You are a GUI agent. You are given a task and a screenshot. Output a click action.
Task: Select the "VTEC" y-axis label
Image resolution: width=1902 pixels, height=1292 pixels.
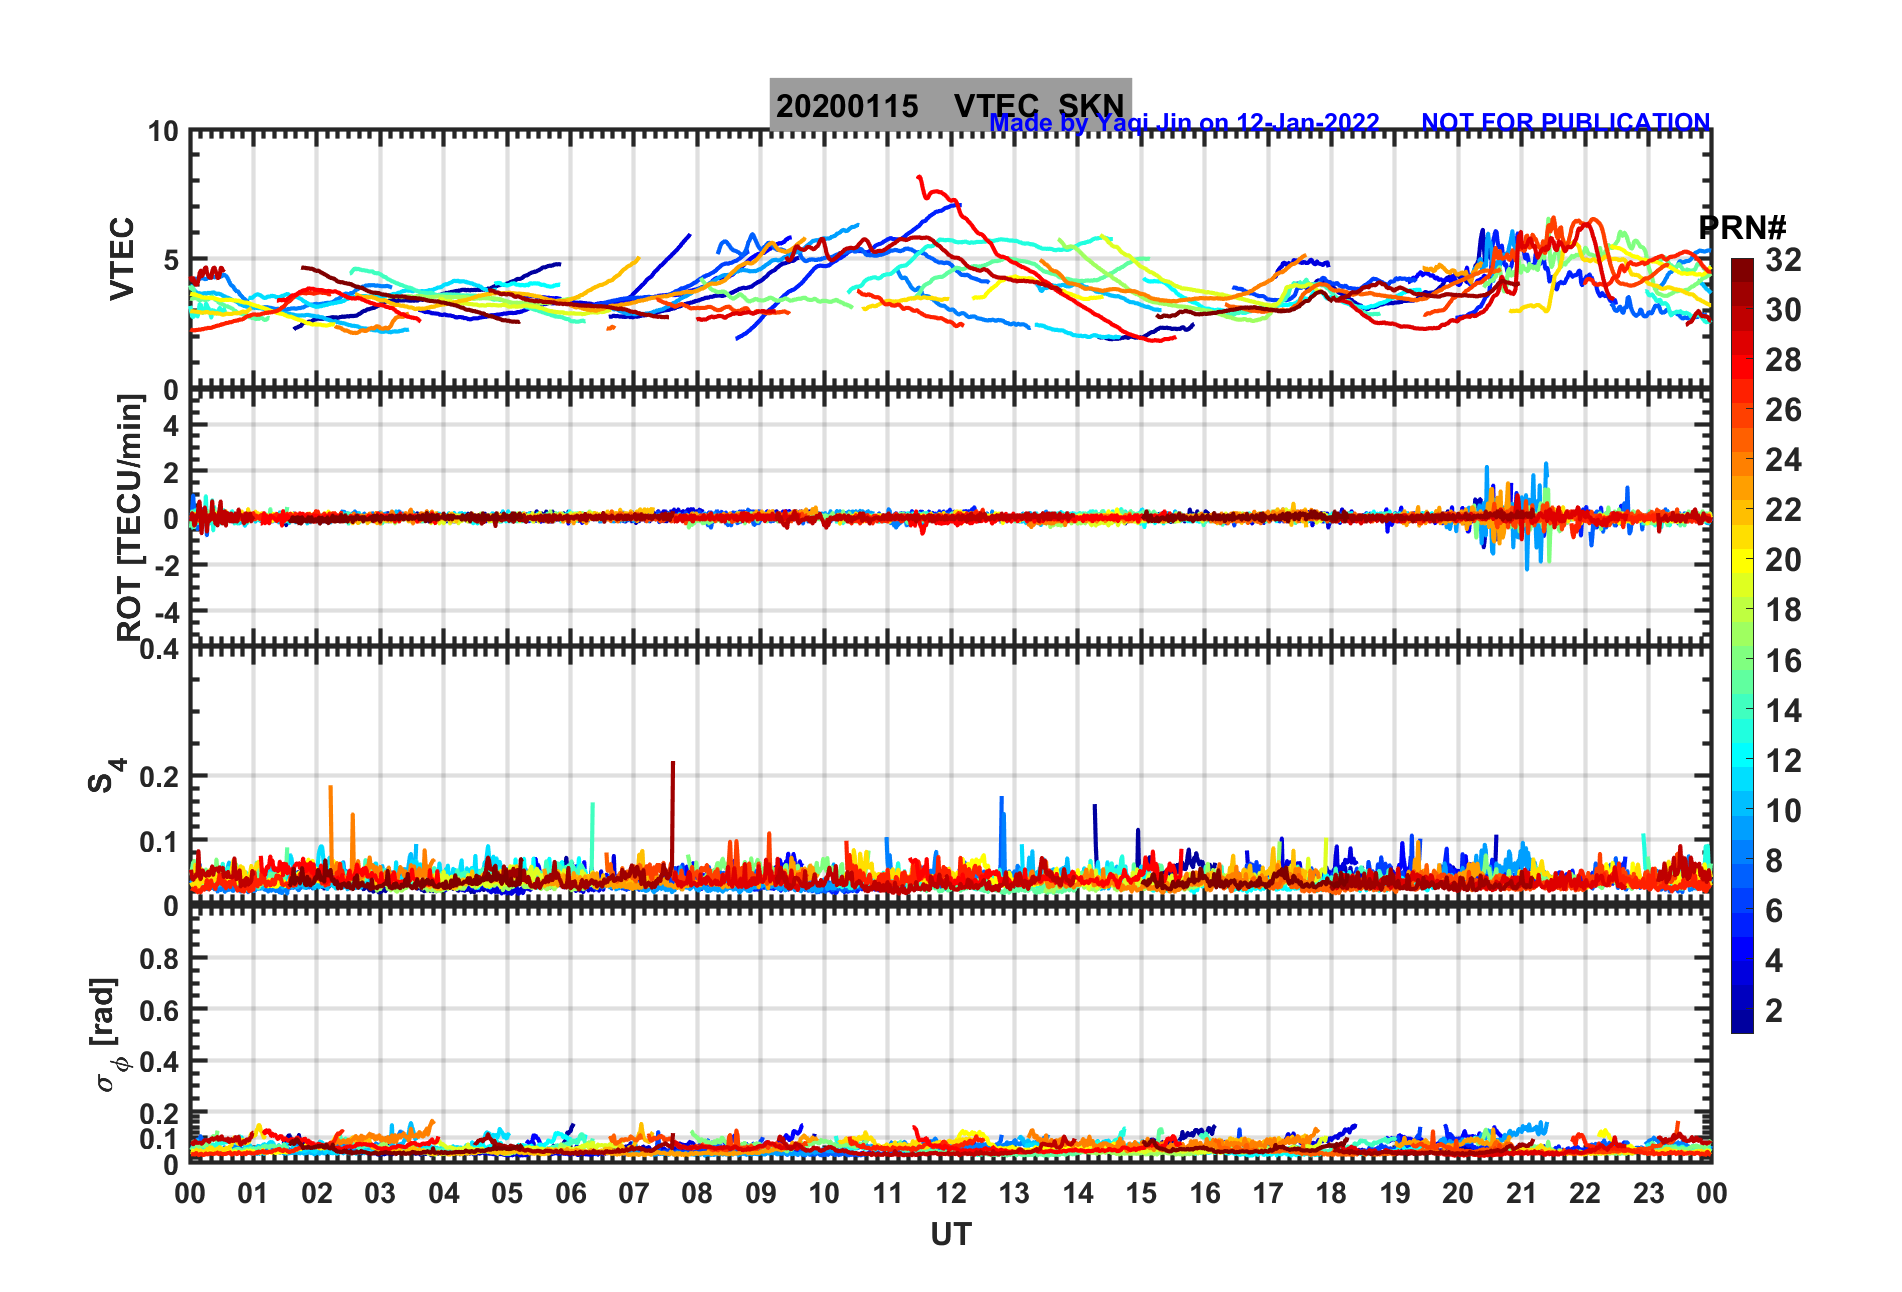(121, 258)
